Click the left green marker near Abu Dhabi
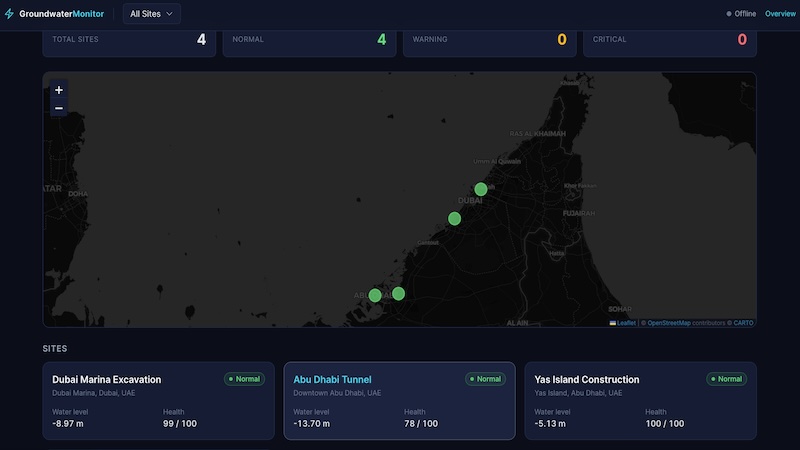The image size is (800, 450). point(375,295)
